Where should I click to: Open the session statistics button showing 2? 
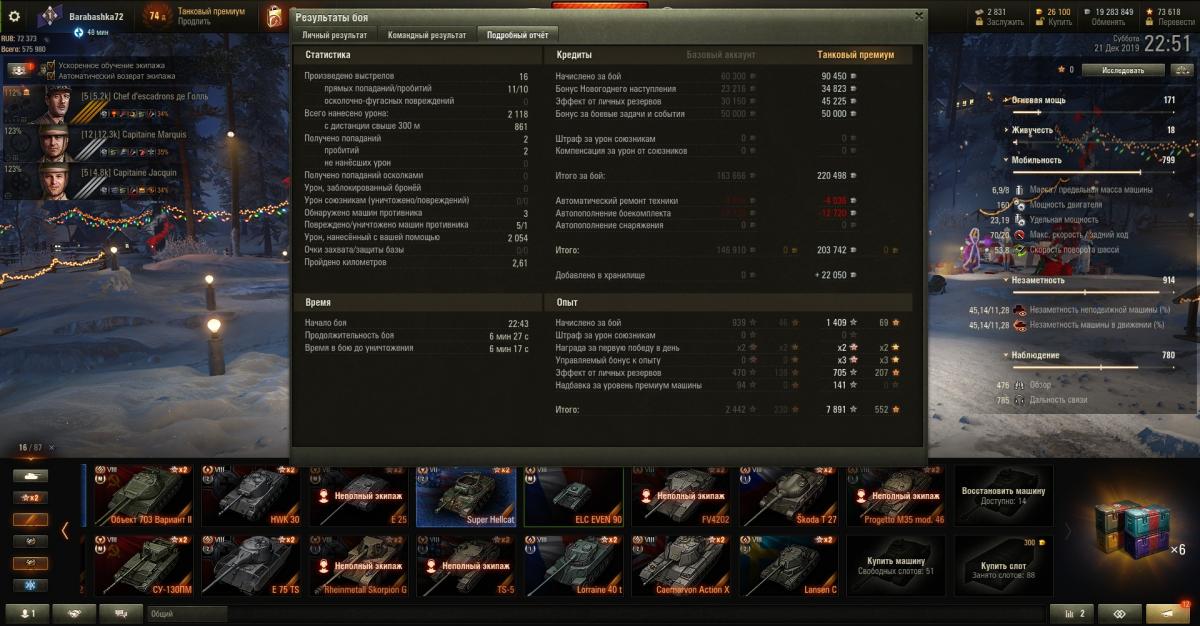point(1072,614)
